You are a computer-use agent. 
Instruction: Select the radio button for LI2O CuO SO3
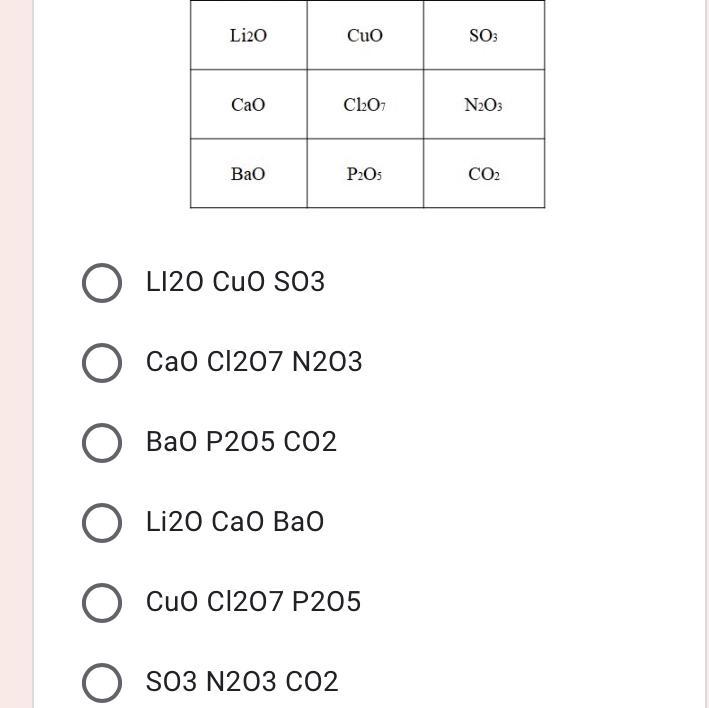tap(102, 283)
